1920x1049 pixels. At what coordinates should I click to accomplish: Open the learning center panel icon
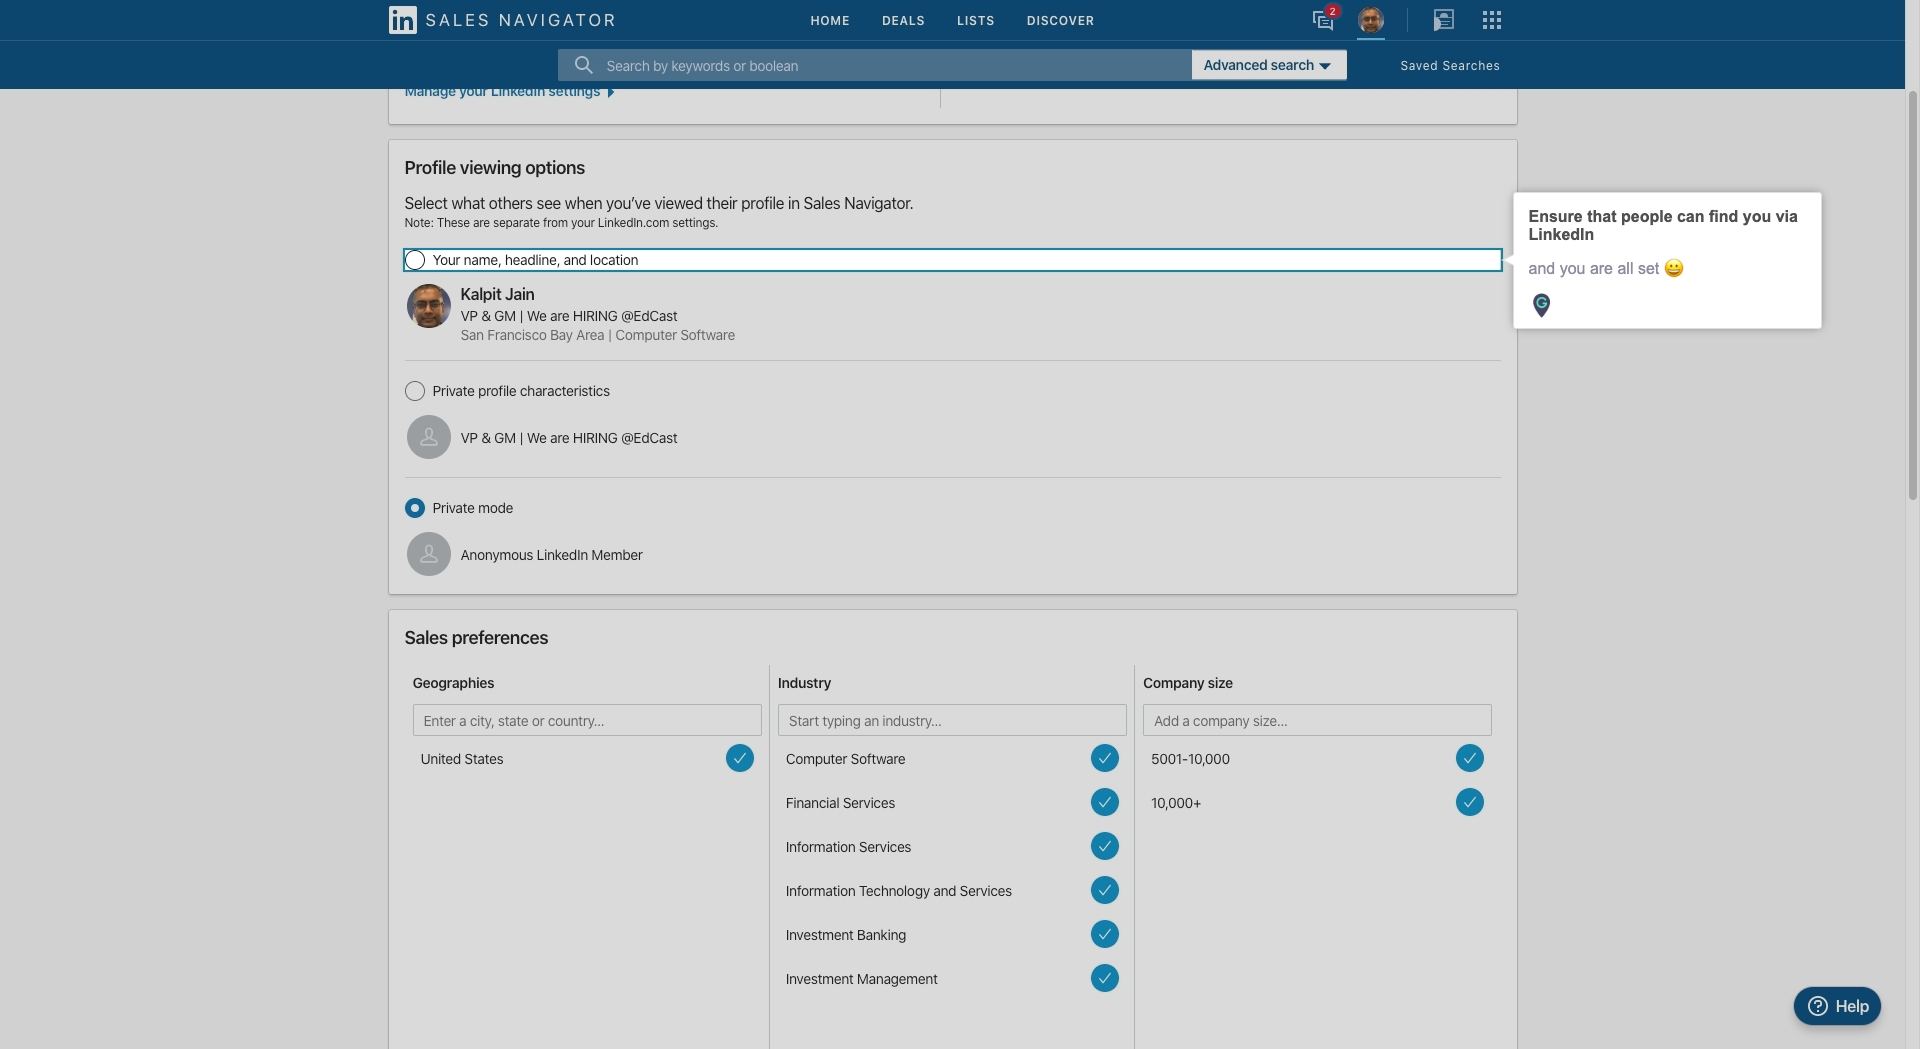click(1443, 20)
